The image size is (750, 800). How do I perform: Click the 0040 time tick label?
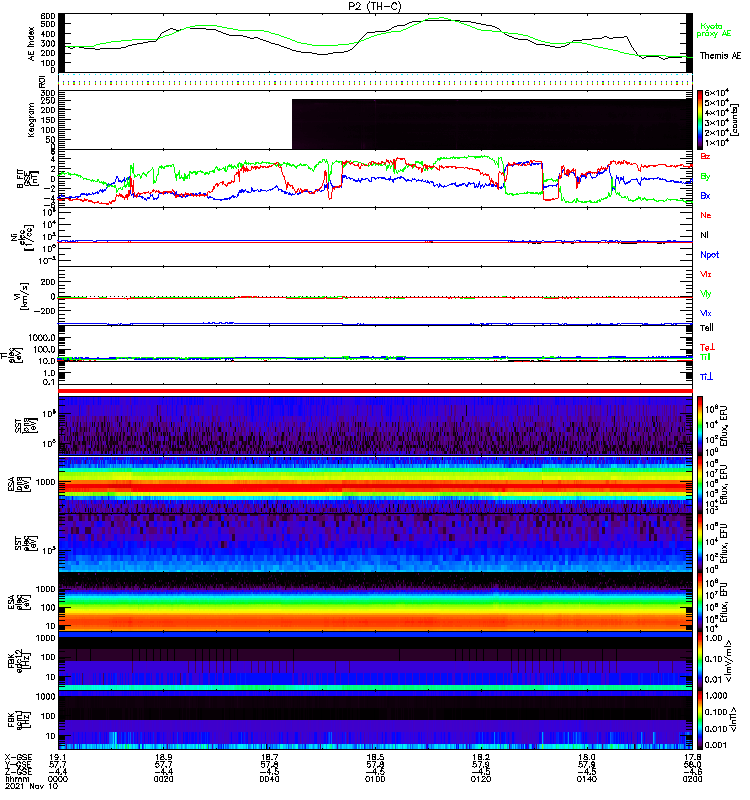point(269,779)
